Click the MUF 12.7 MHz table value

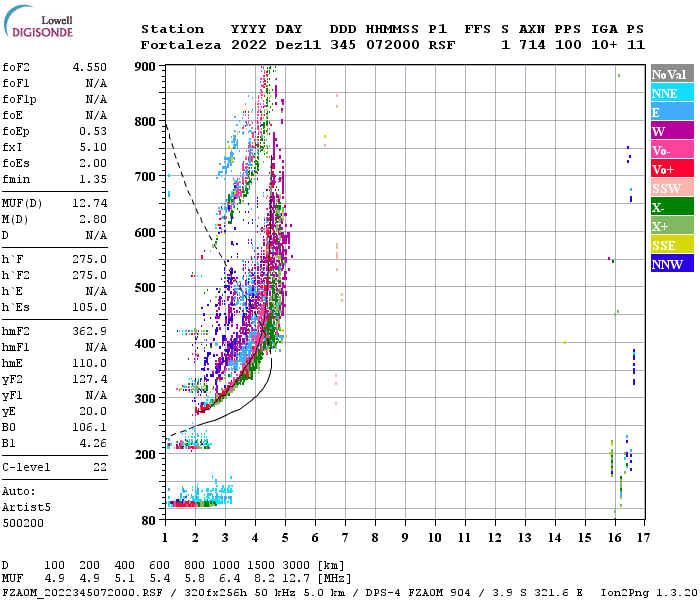(296, 579)
